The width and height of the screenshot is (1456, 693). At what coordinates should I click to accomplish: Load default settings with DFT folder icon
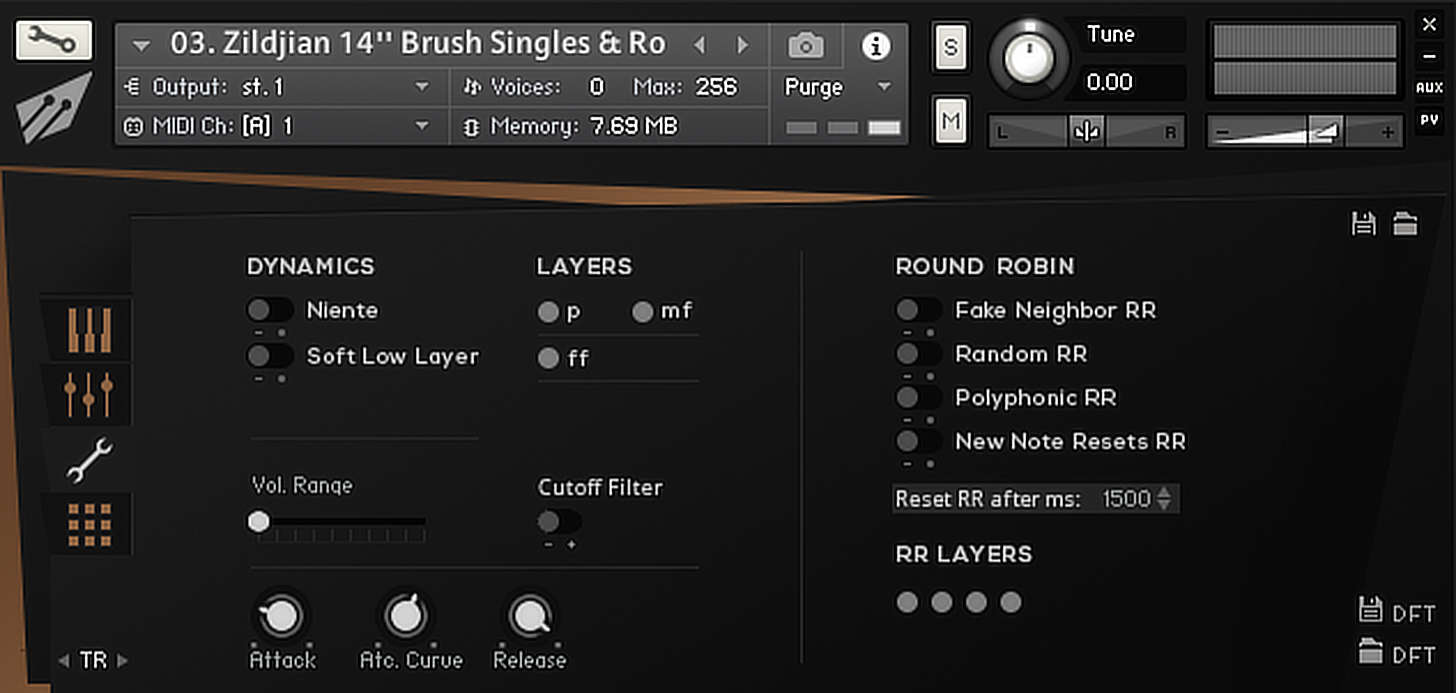[x=1370, y=652]
